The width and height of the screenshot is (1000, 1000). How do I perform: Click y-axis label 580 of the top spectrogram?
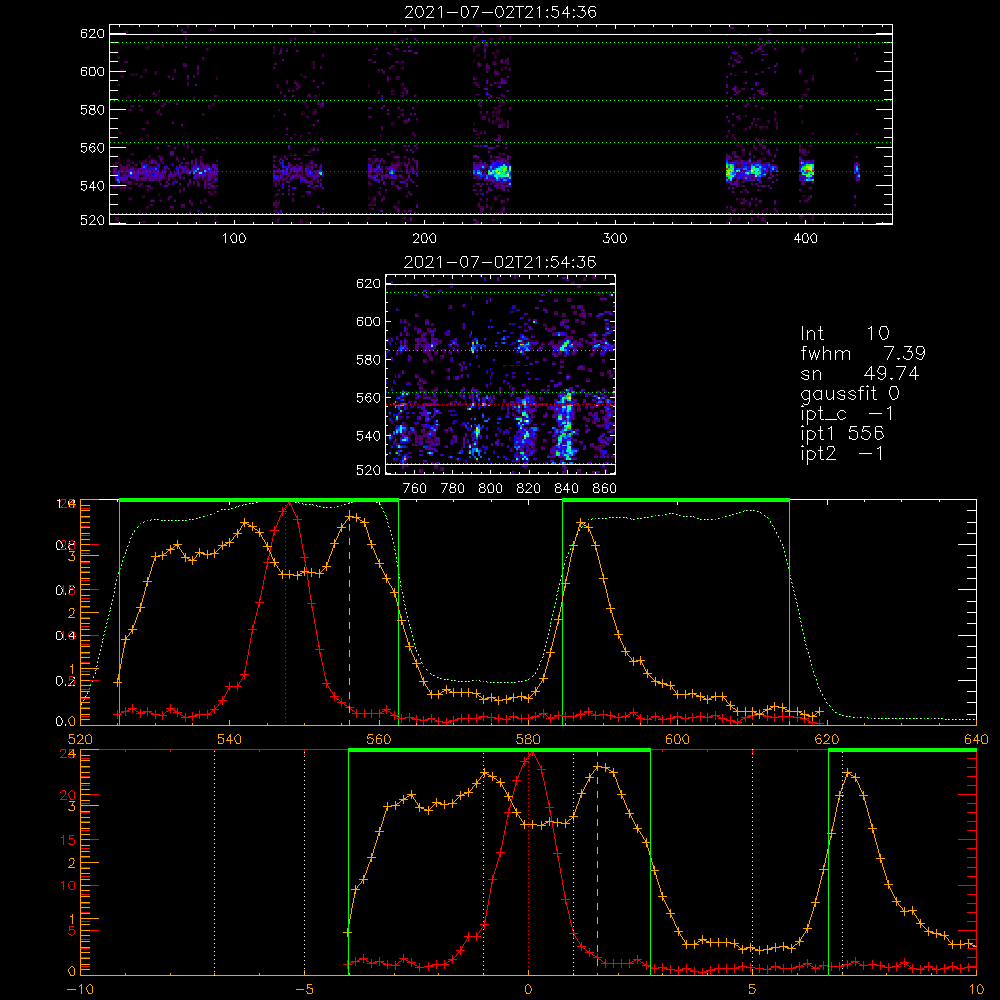[x=92, y=110]
